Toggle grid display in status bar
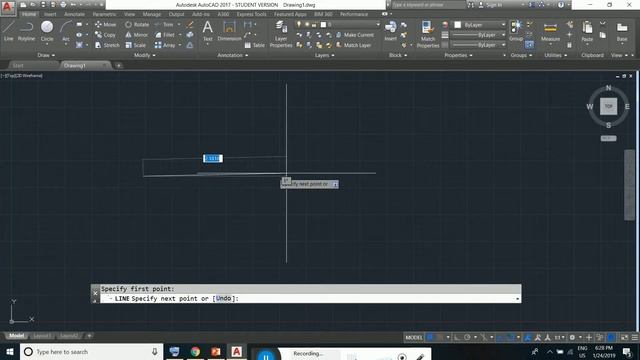Image resolution: width=640 pixels, height=360 pixels. pyautogui.click(x=430, y=337)
